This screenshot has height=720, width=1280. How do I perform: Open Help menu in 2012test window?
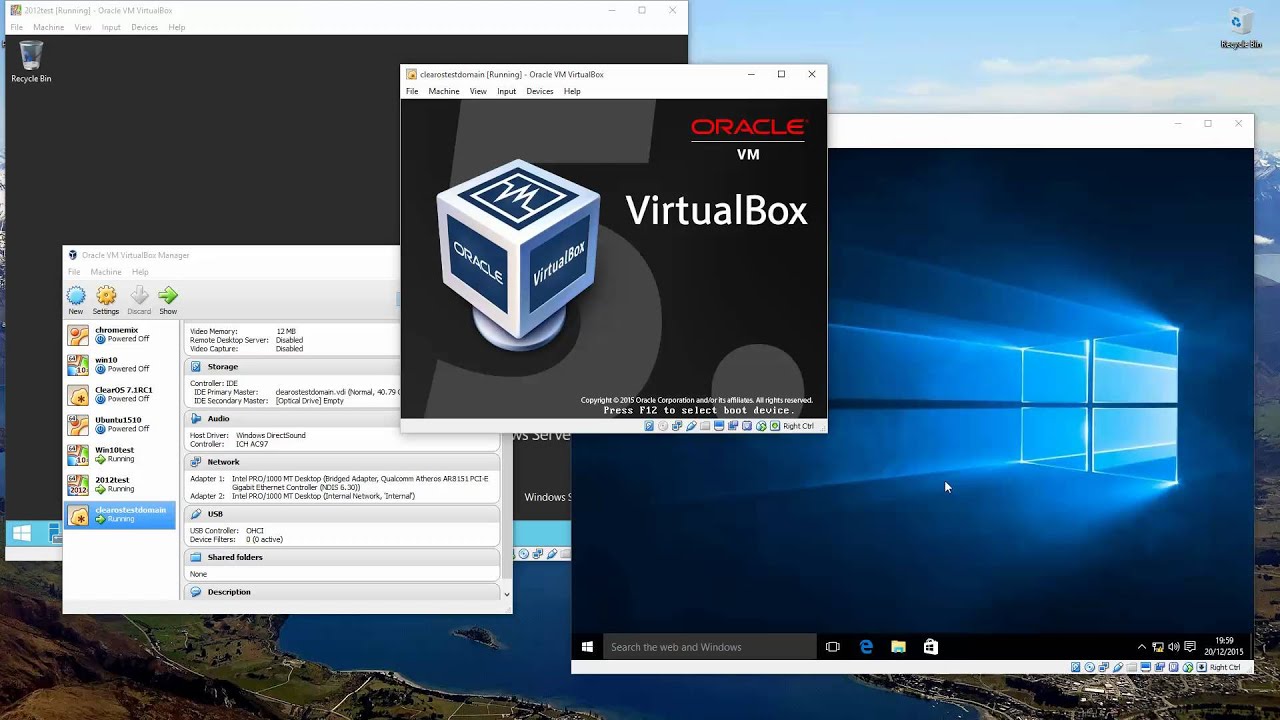177,27
